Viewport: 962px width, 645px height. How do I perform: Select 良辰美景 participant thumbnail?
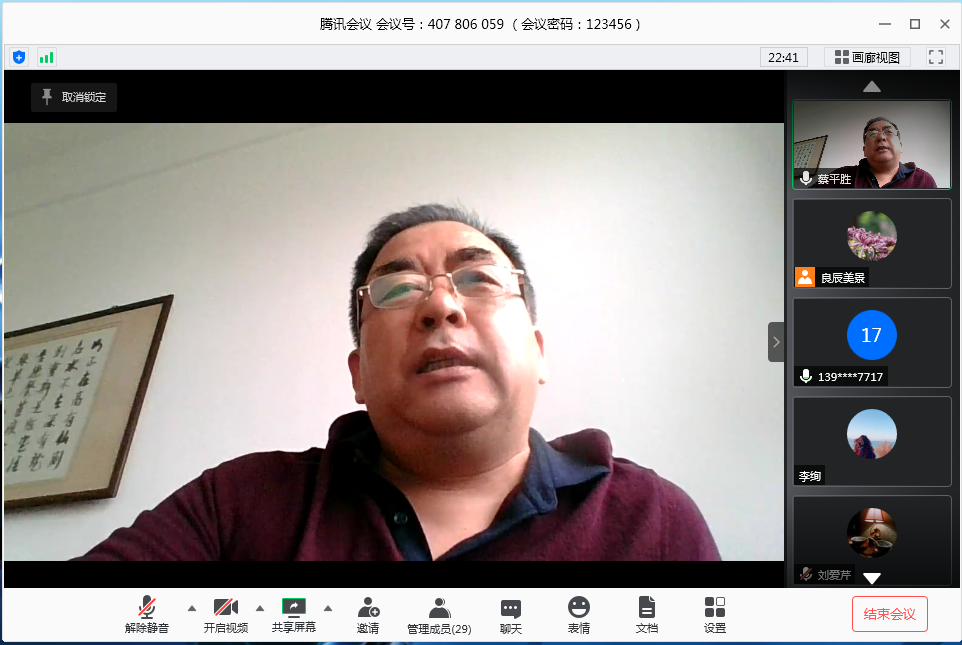coord(872,243)
